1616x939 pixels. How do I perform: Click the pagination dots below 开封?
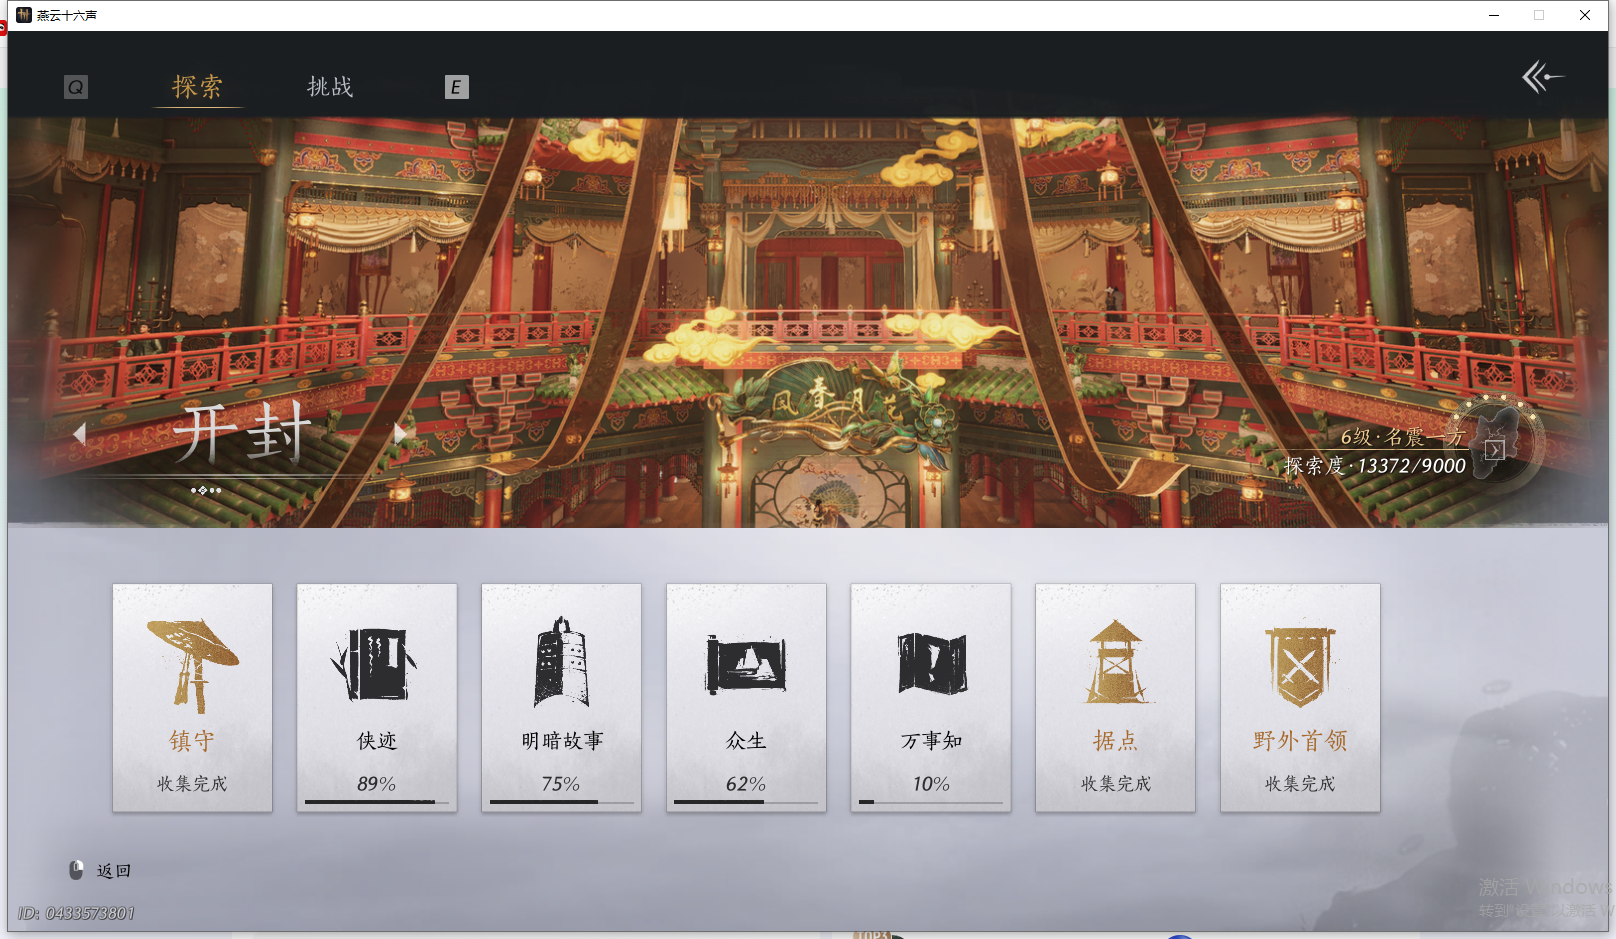(x=207, y=490)
